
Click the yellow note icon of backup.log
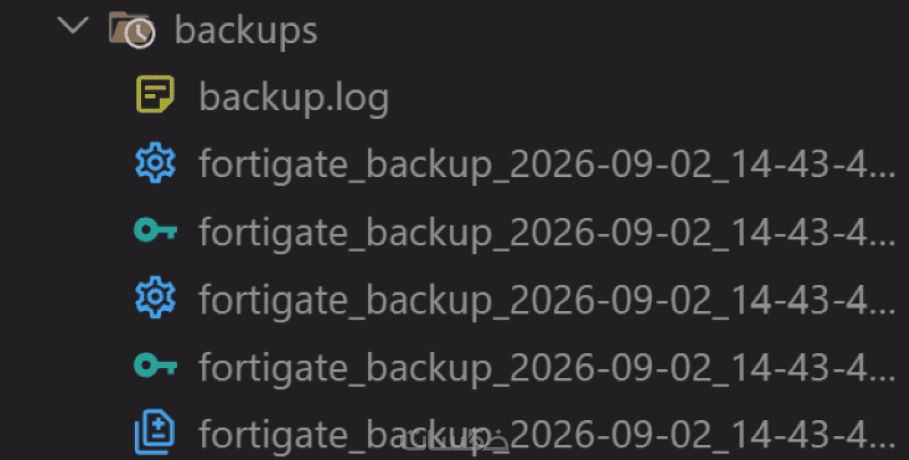coord(155,94)
